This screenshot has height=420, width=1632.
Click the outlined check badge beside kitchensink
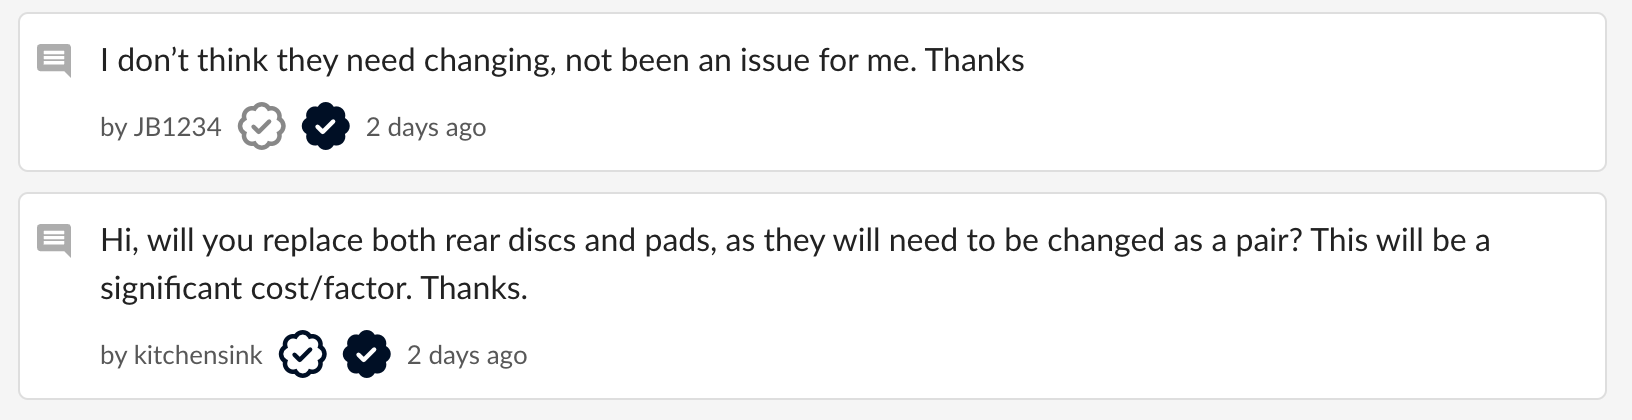pos(302,355)
